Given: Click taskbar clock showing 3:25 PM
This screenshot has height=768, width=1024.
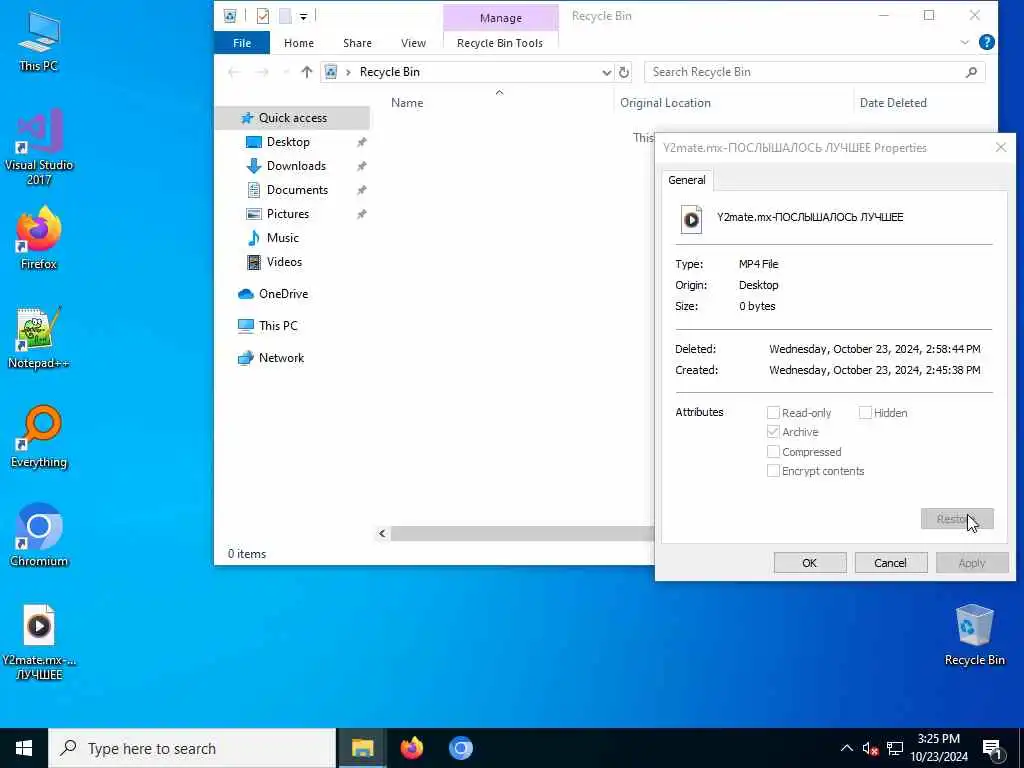Looking at the screenshot, I should pyautogui.click(x=938, y=748).
